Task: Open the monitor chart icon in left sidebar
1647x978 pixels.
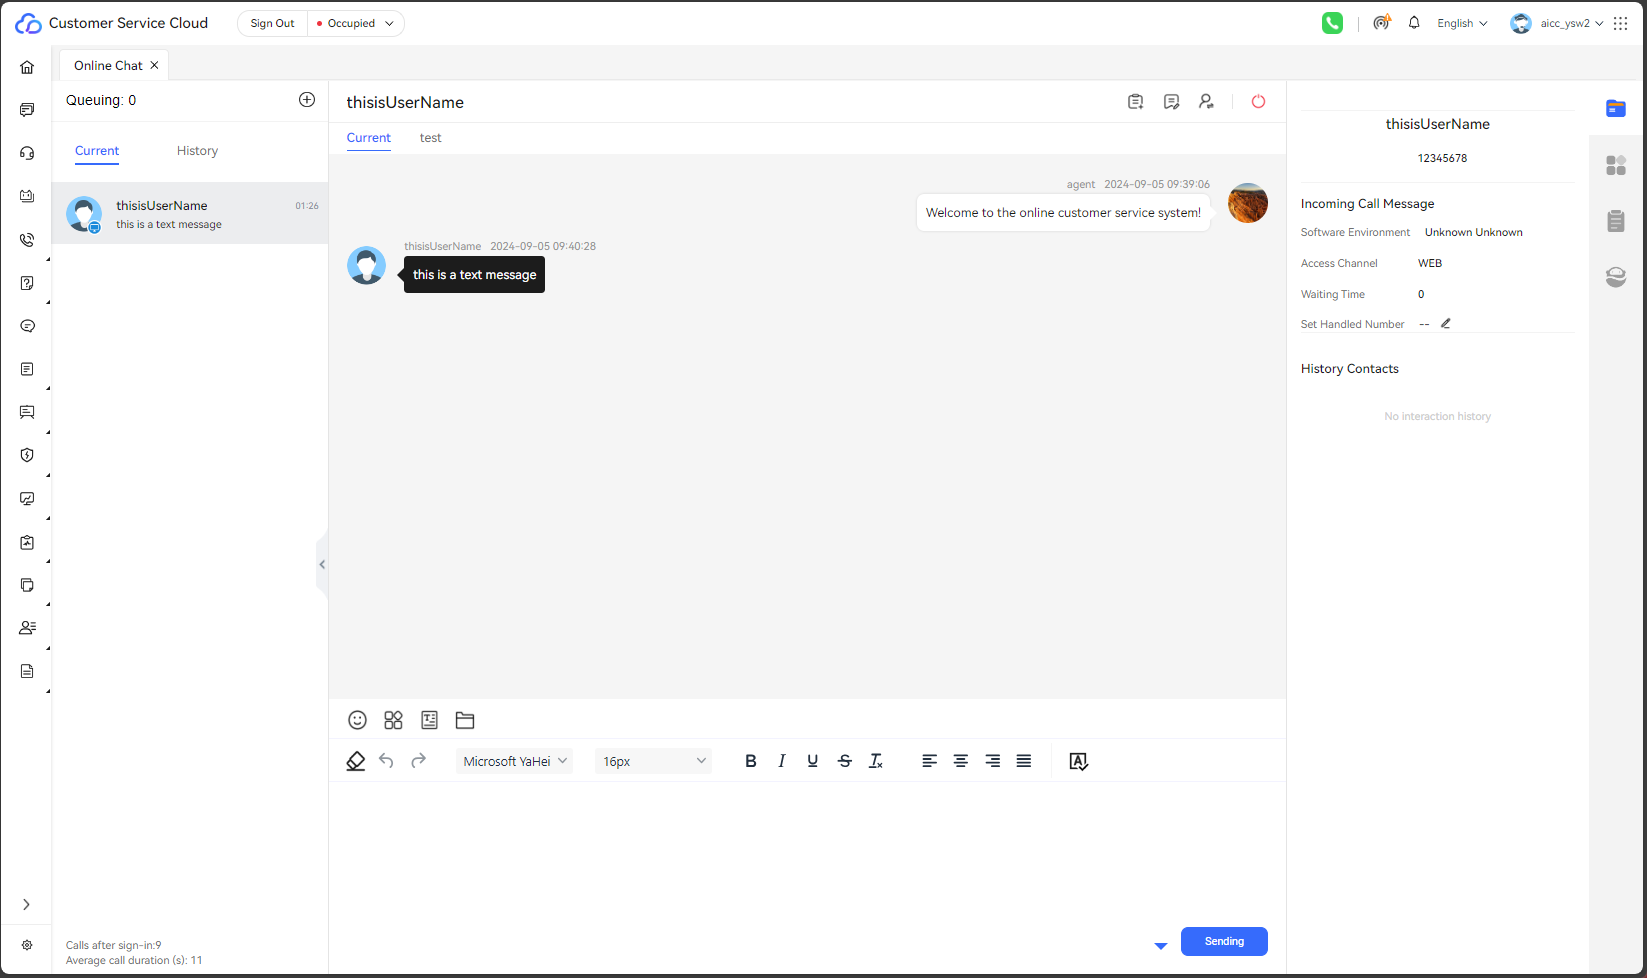Action: pyautogui.click(x=27, y=499)
